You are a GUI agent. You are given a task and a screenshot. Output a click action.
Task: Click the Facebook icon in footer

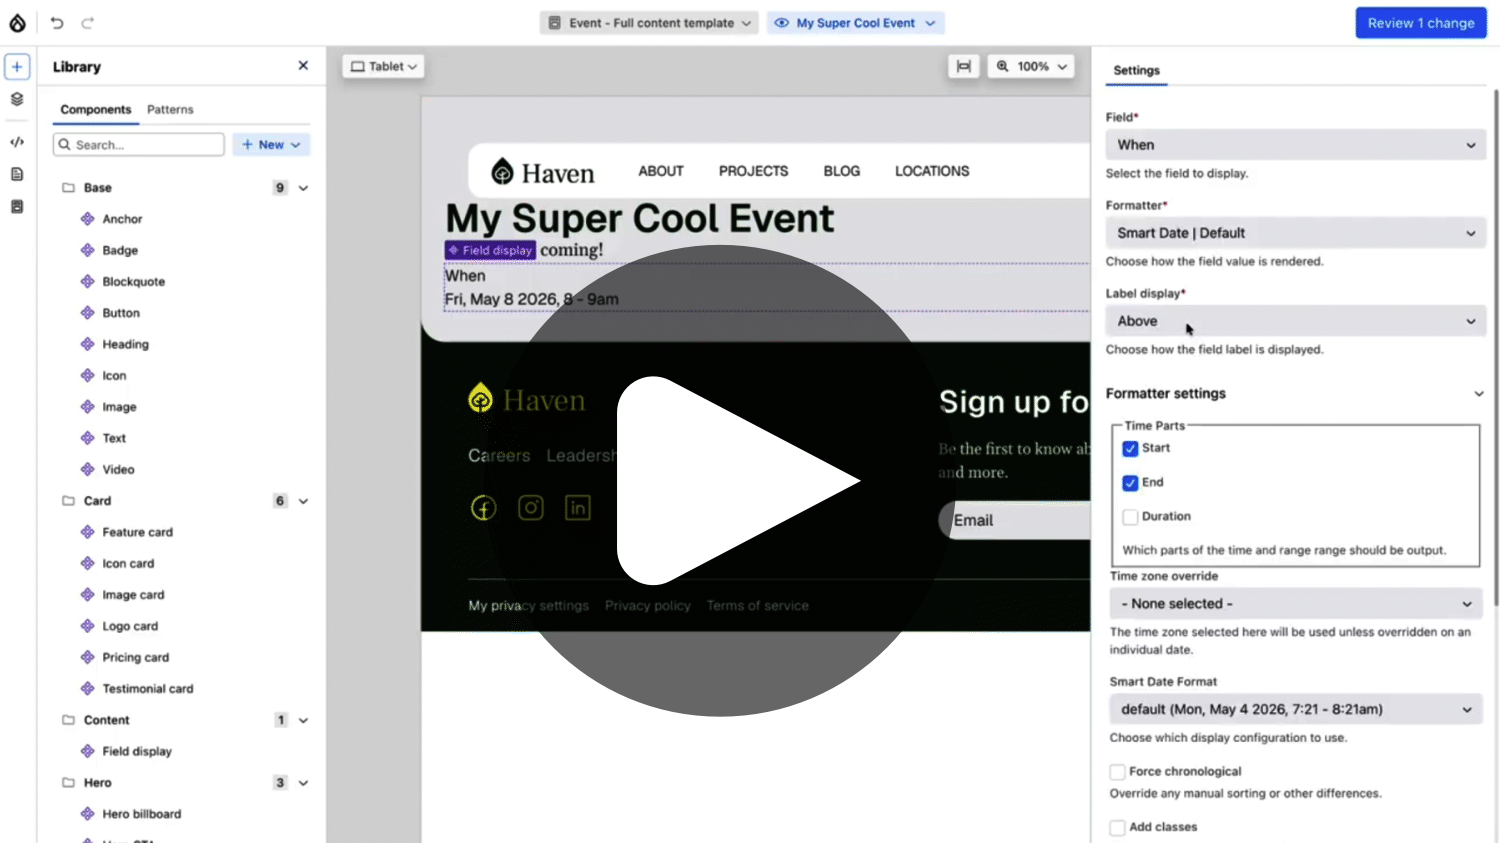483,508
